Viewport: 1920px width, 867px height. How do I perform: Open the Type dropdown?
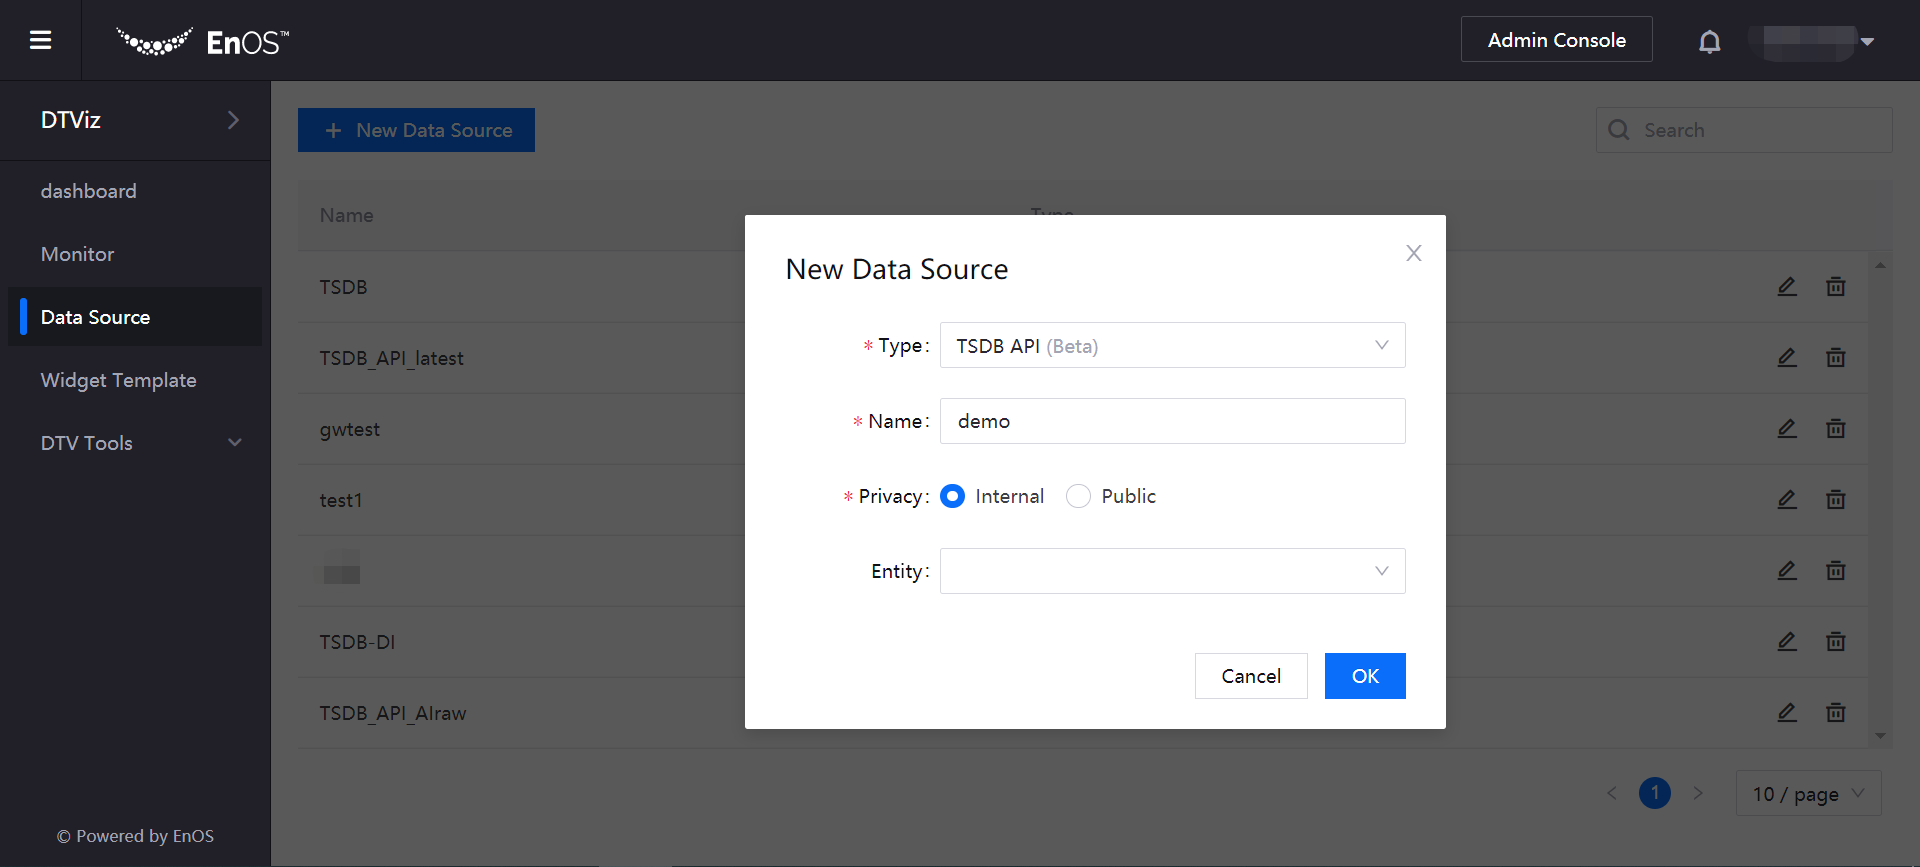pos(1172,345)
